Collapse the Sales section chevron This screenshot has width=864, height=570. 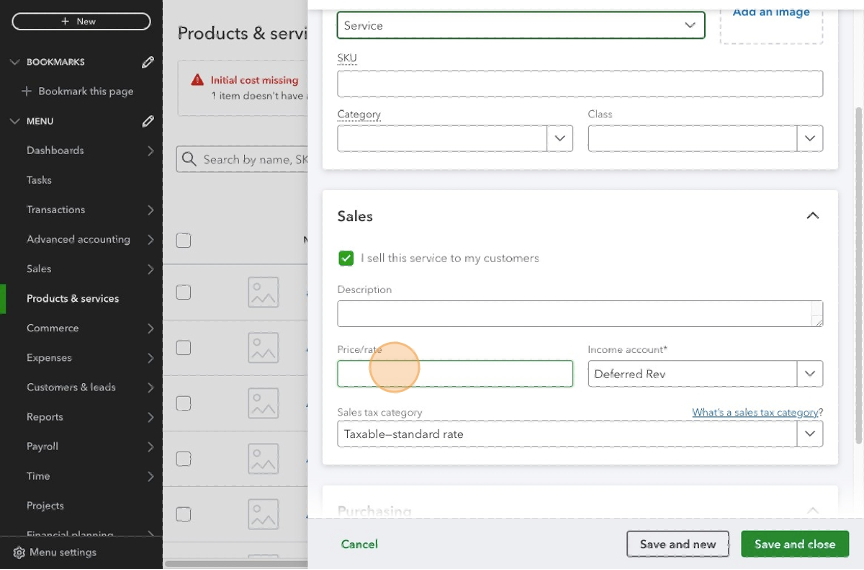[812, 216]
